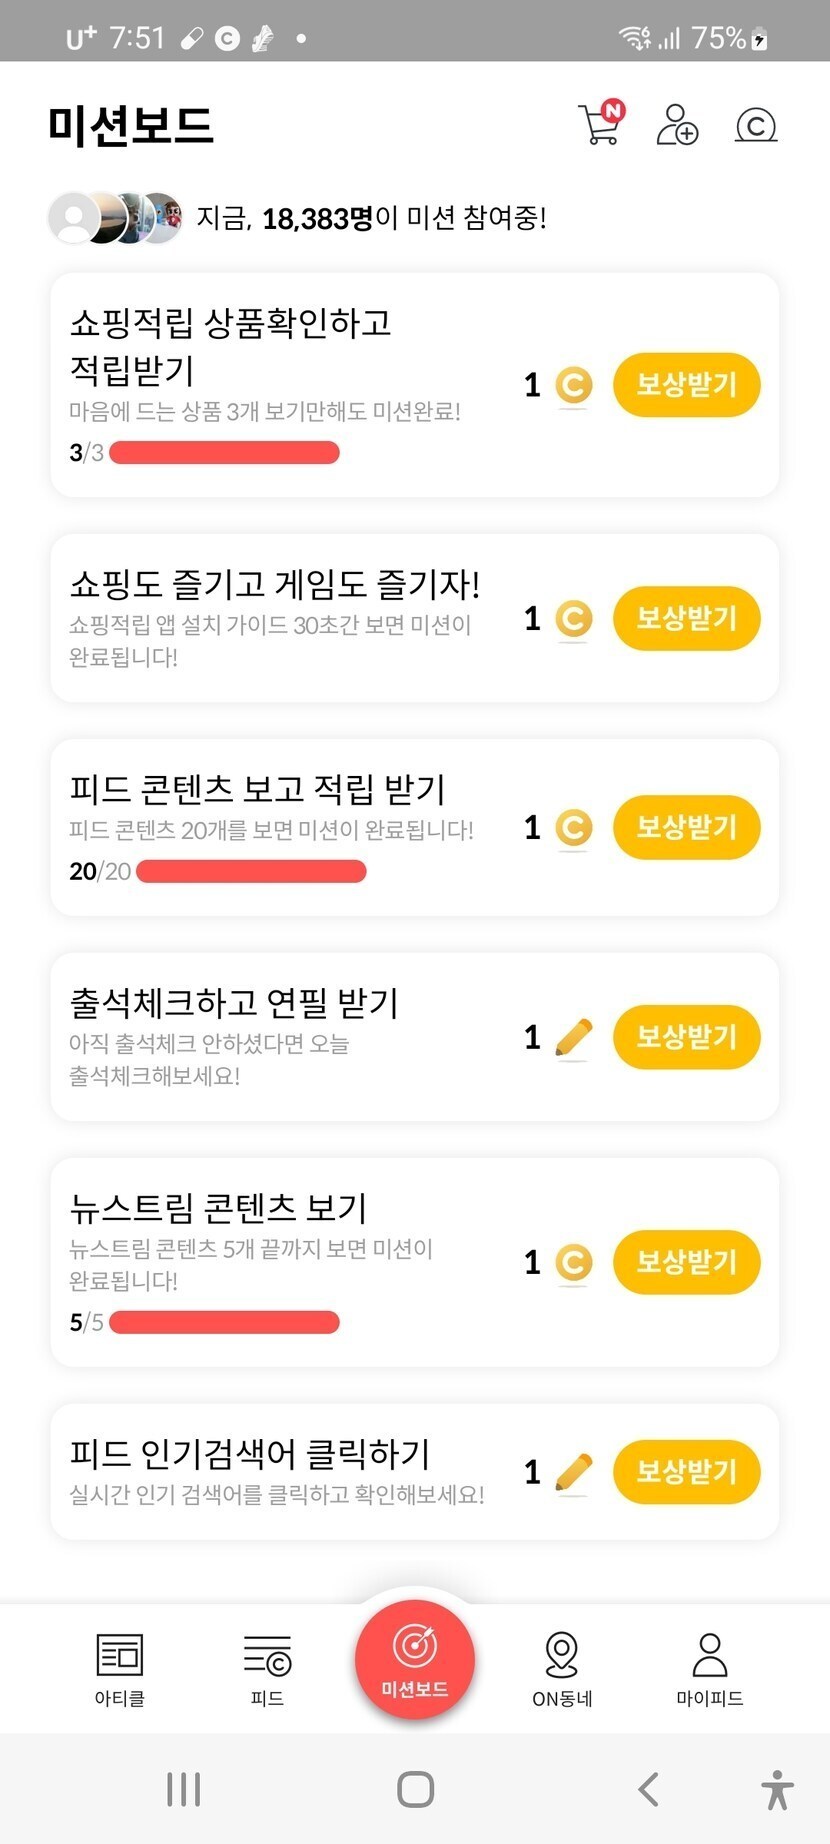The width and height of the screenshot is (830, 1844).
Task: Open the 아티클 tab
Action: click(120, 1669)
